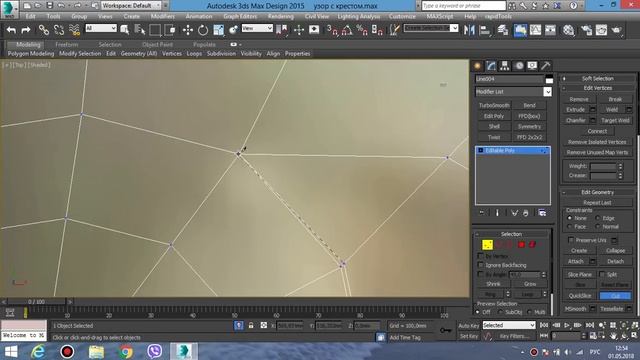
Task: Toggle the Percent Snap icon
Action: (362, 30)
